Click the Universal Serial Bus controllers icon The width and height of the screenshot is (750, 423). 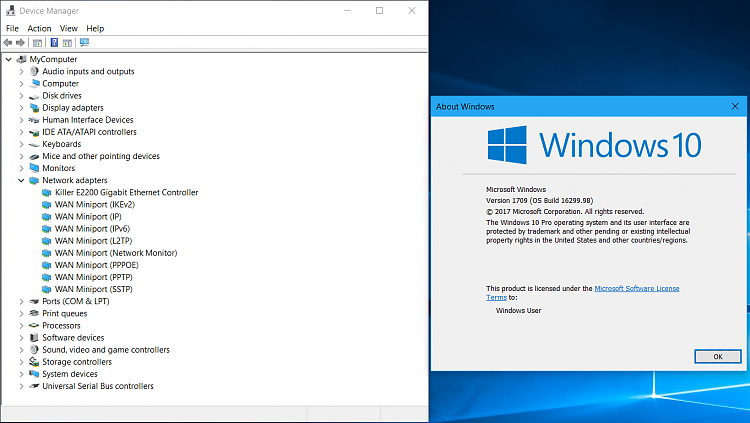(34, 386)
